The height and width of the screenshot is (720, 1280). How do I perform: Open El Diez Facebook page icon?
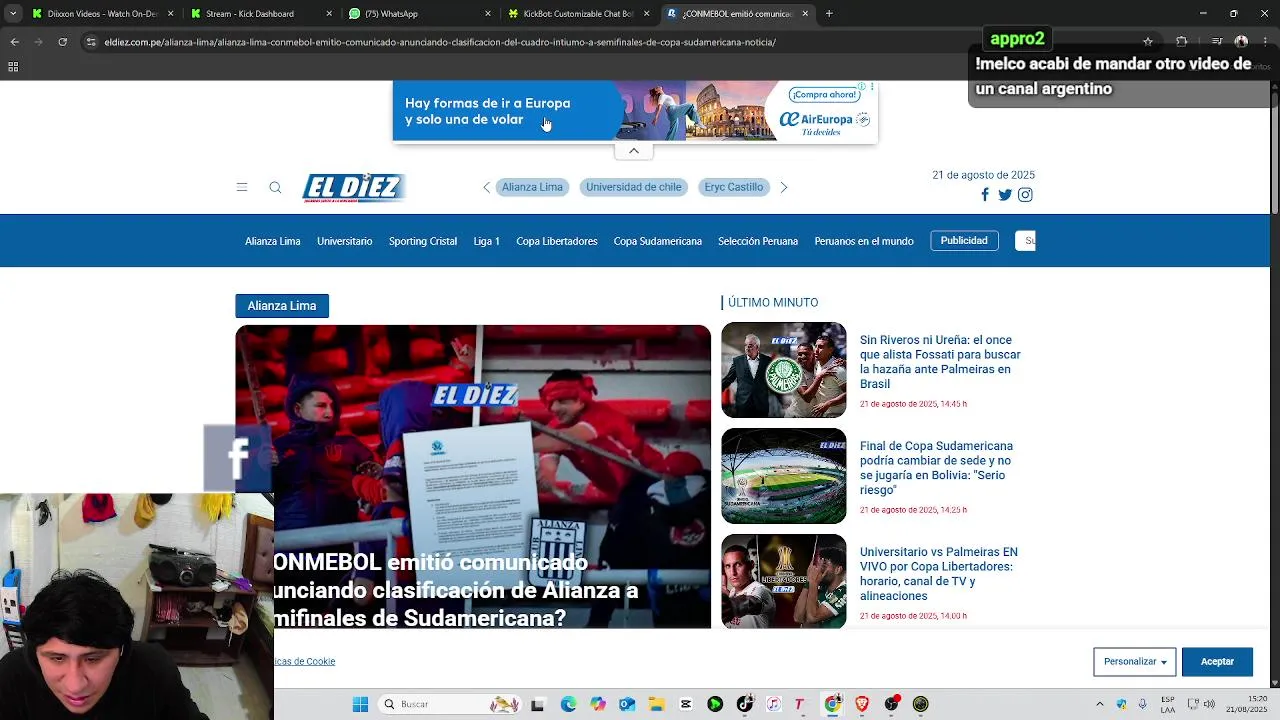tap(985, 195)
